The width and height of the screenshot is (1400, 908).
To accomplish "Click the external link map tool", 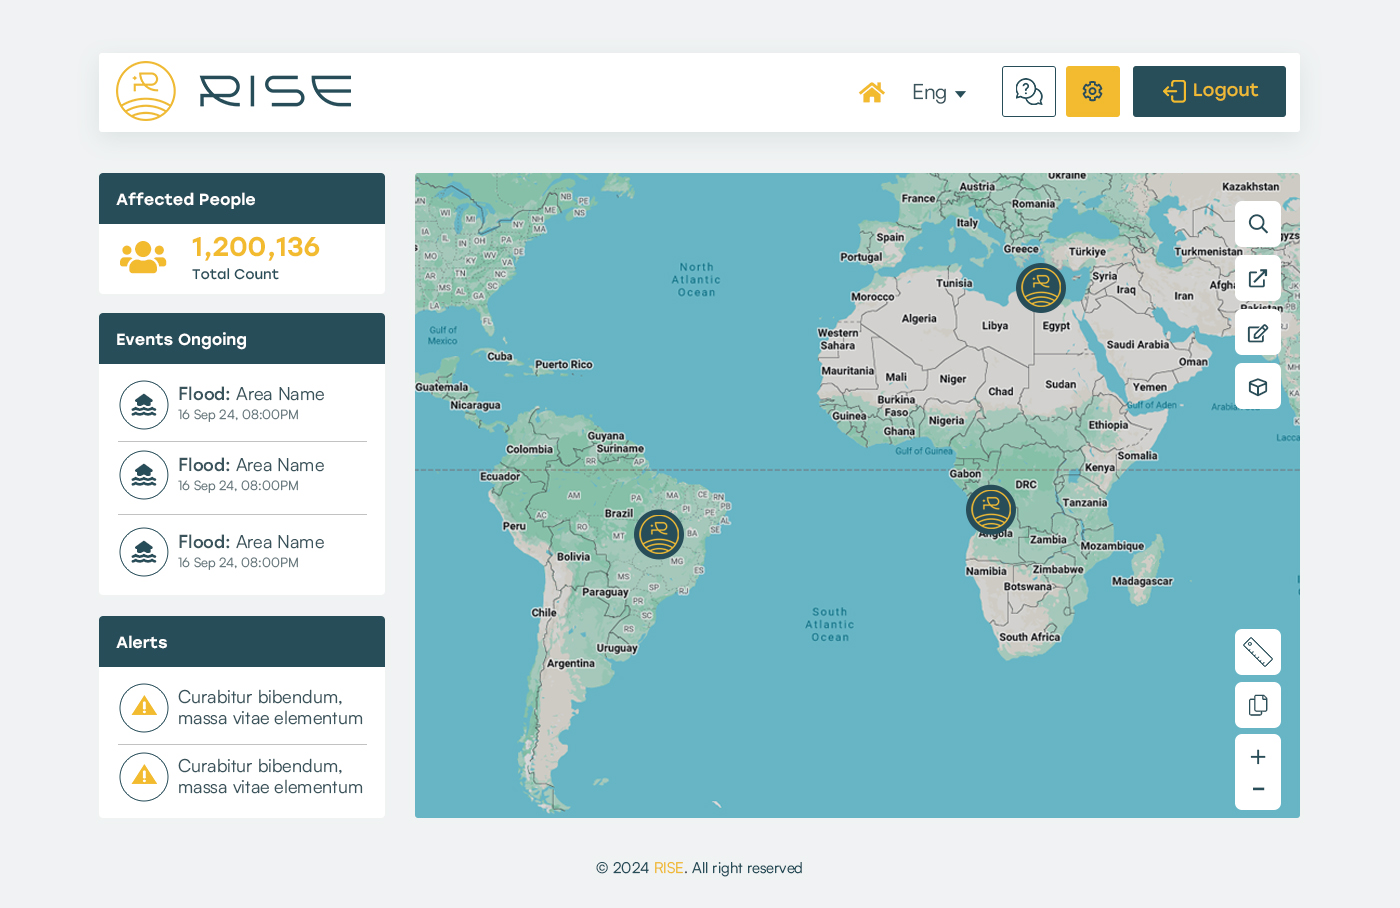I will point(1257,278).
